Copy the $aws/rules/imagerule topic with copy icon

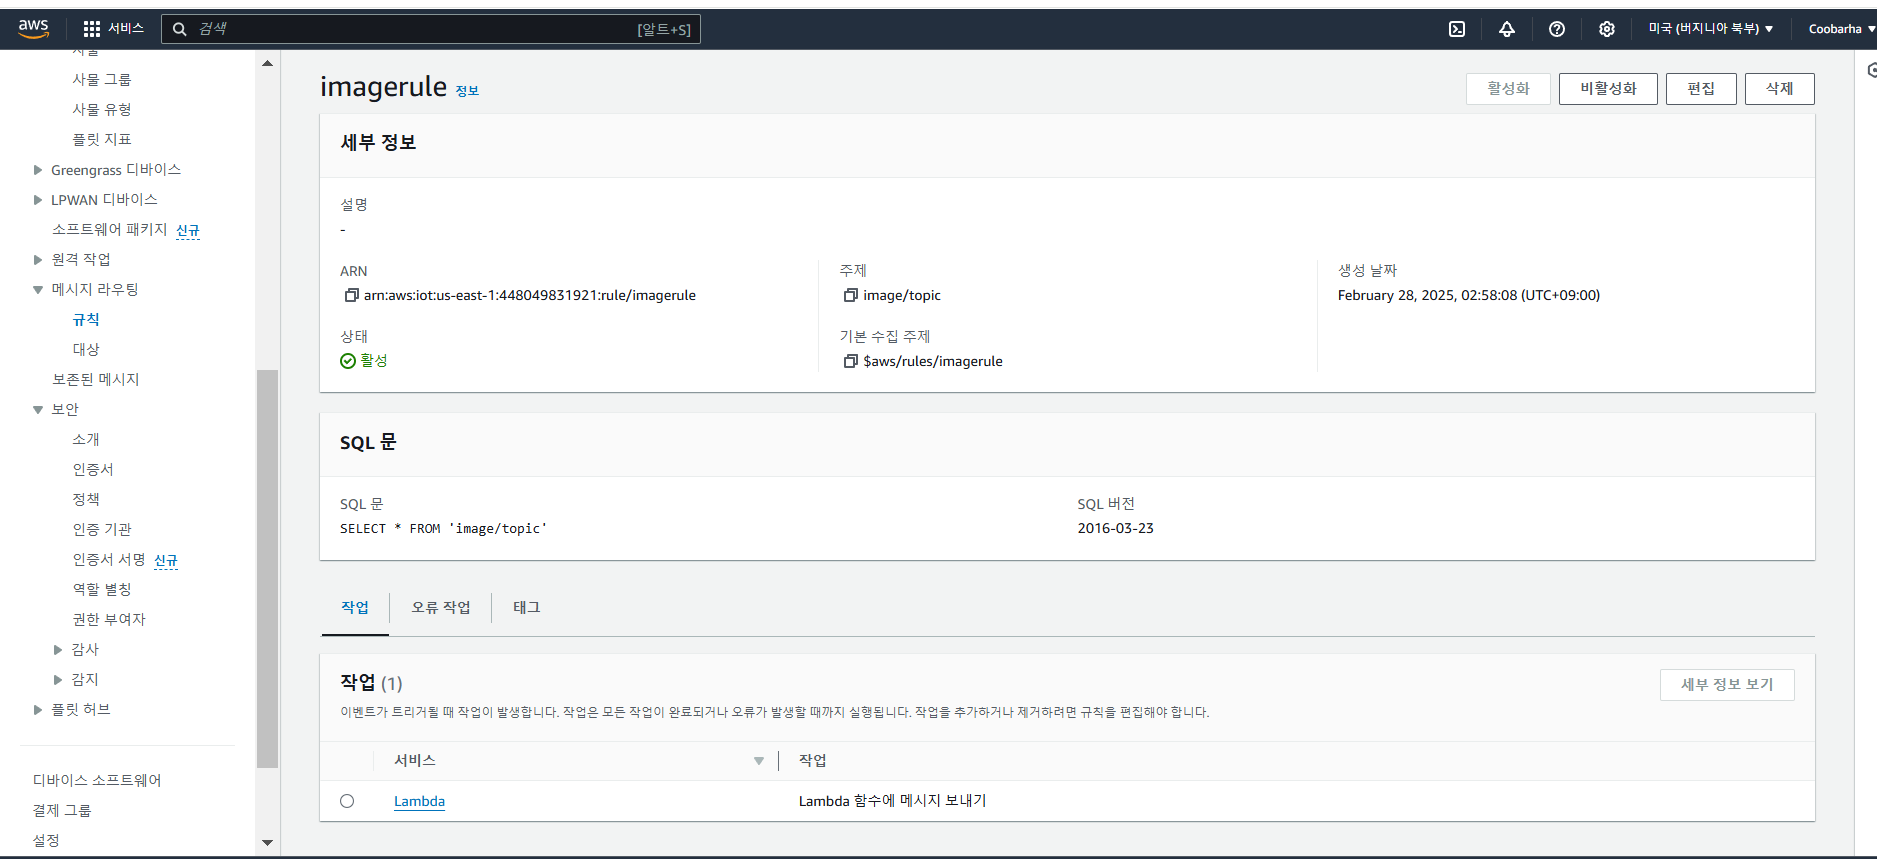tap(851, 361)
